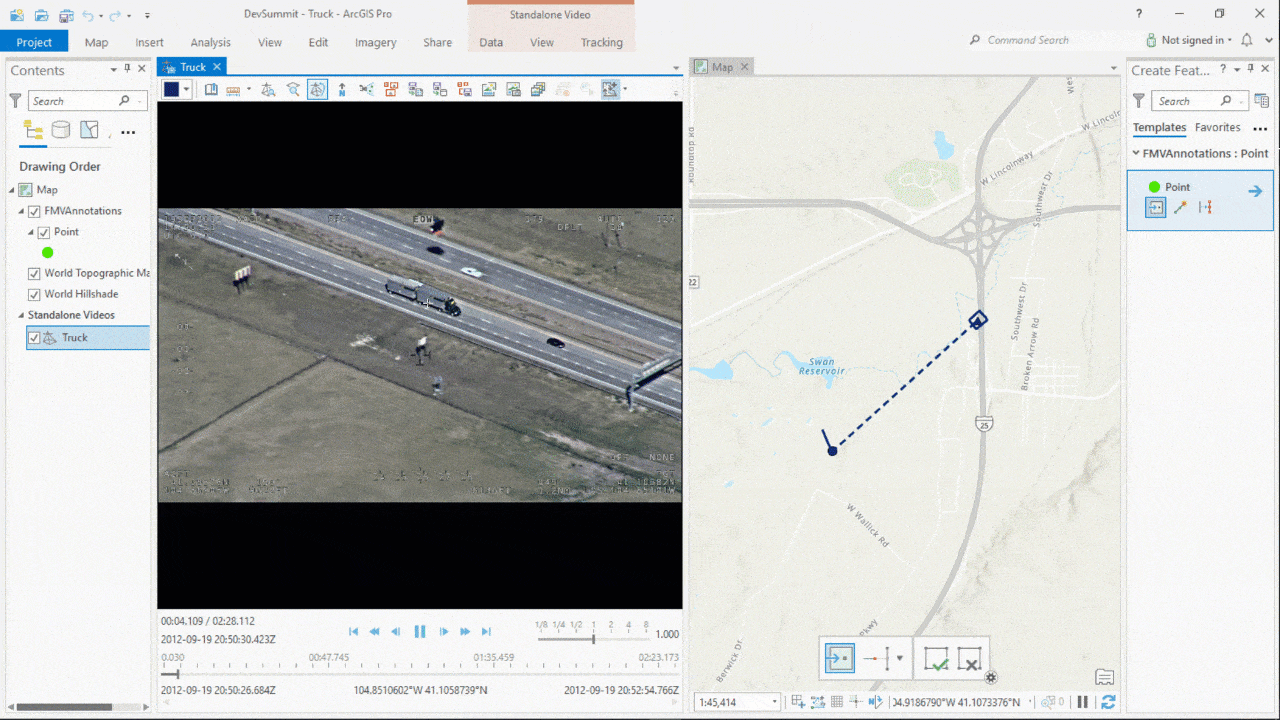This screenshot has height=720, width=1280.
Task: Open the Tracking tab under Standalone Video
Action: click(x=602, y=42)
